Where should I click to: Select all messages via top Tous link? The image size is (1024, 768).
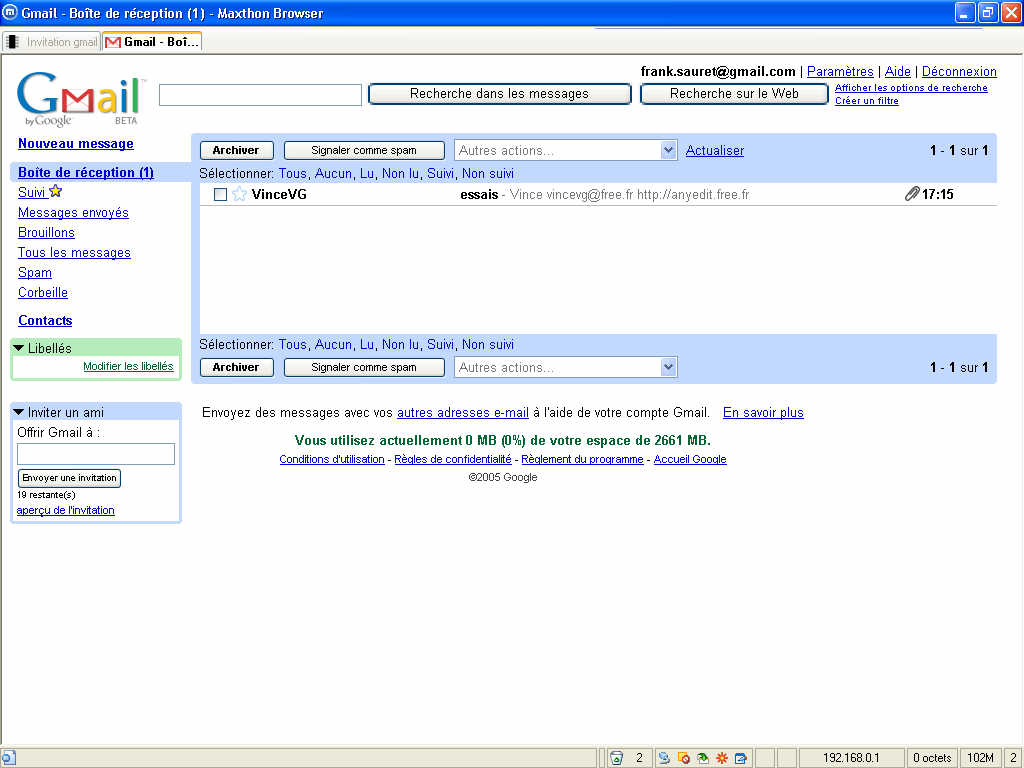pyautogui.click(x=293, y=173)
